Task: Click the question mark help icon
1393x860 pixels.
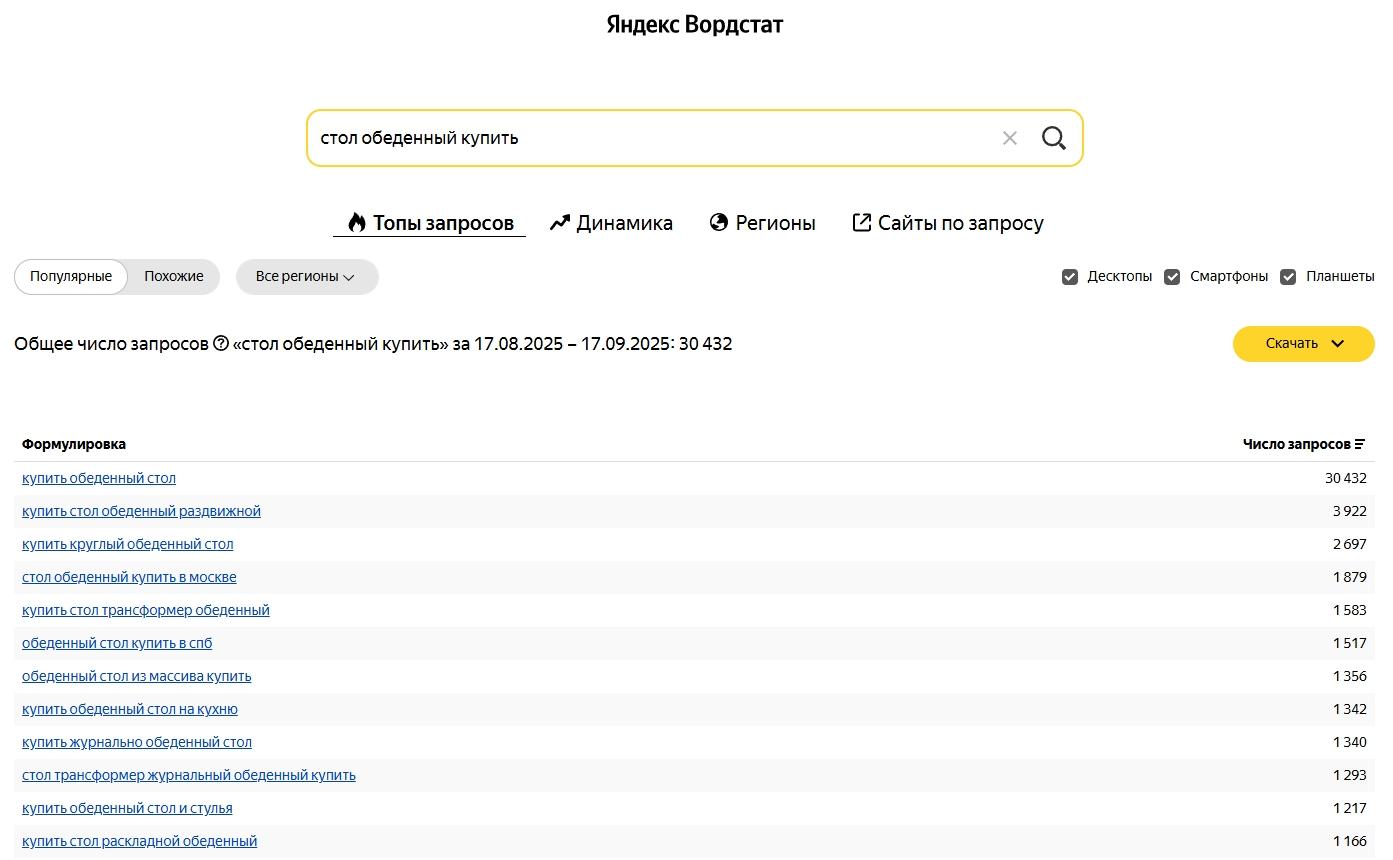Action: 221,344
